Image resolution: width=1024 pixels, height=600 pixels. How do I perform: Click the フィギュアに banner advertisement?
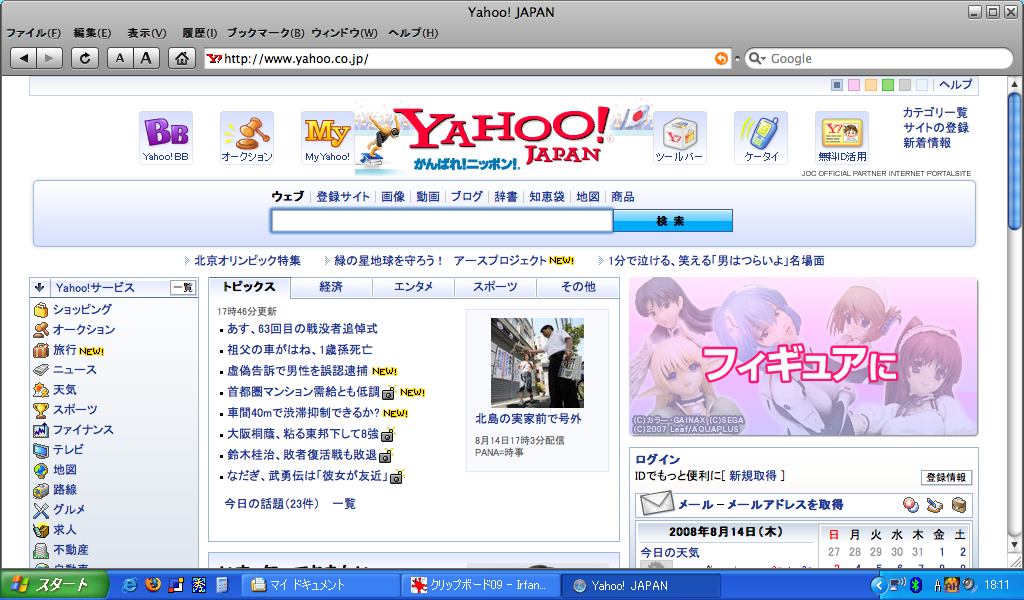pos(803,357)
